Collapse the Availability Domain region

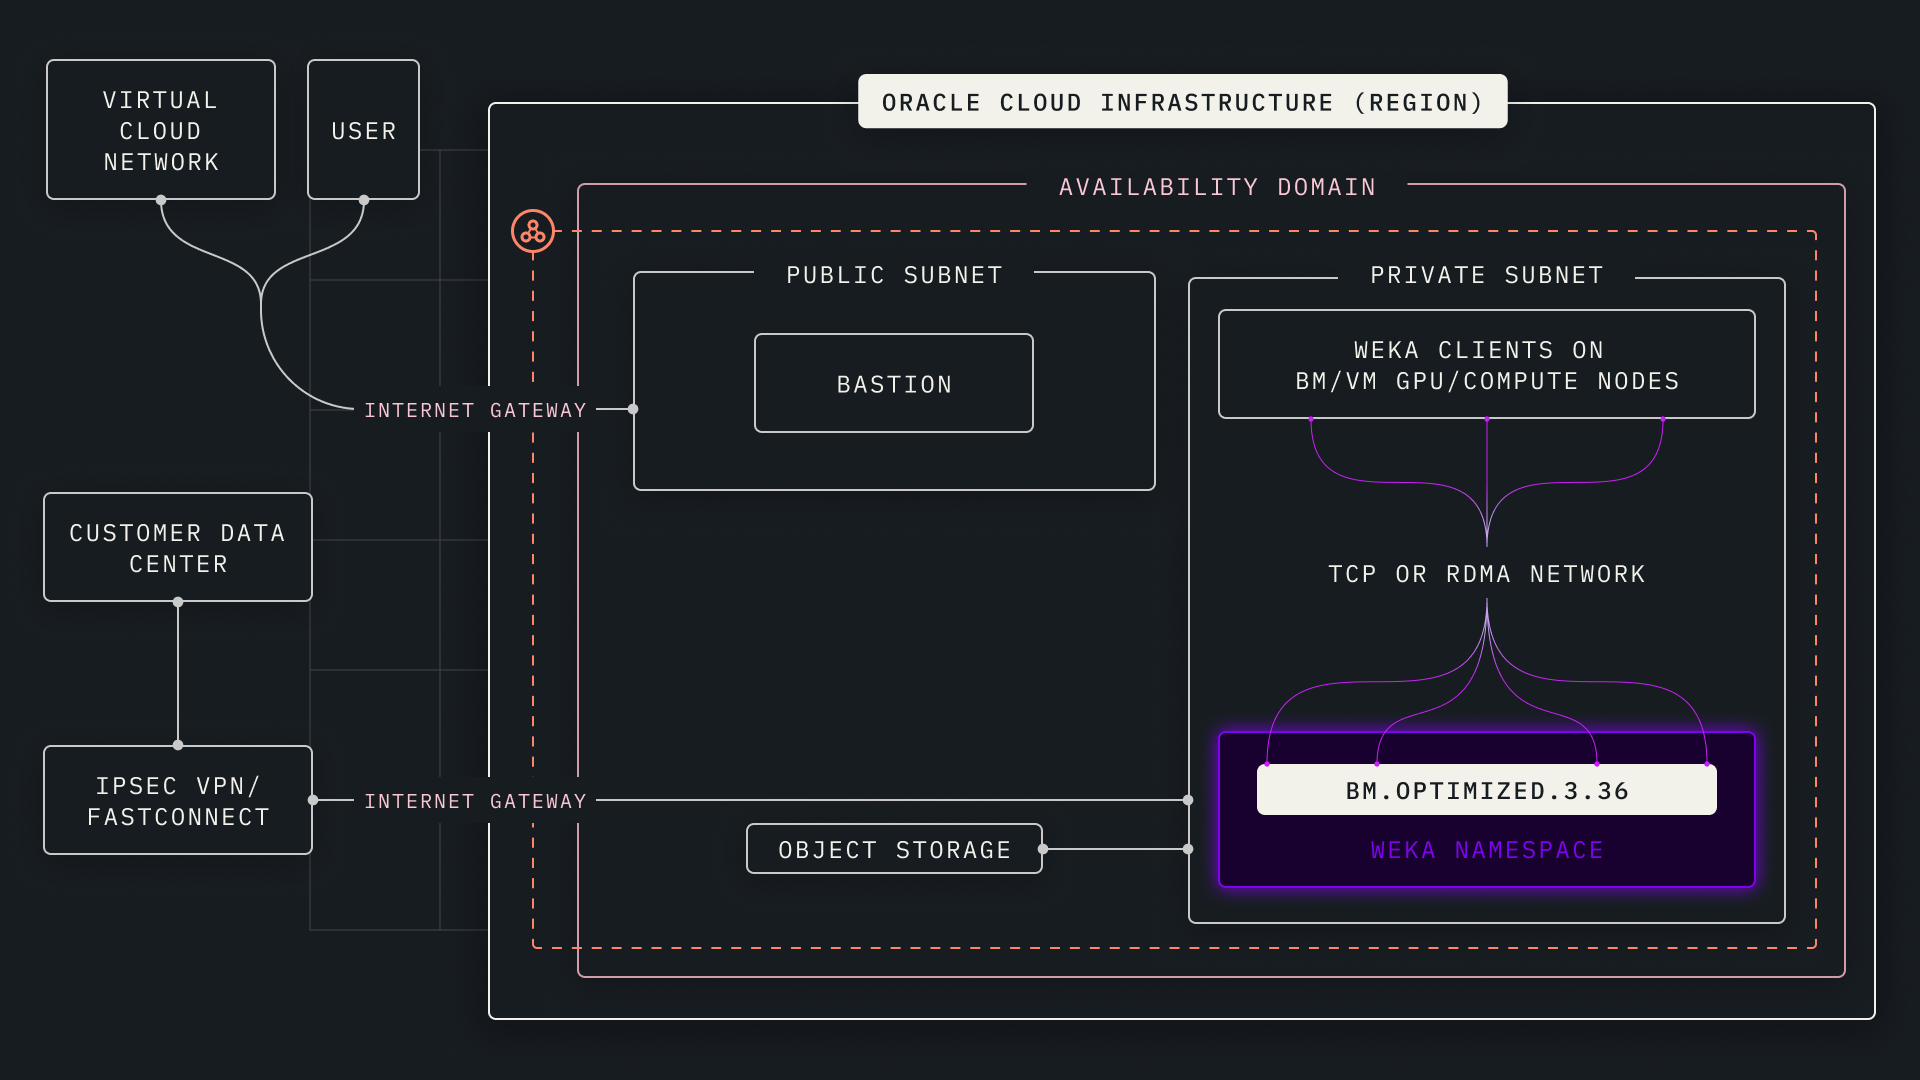(1217, 186)
